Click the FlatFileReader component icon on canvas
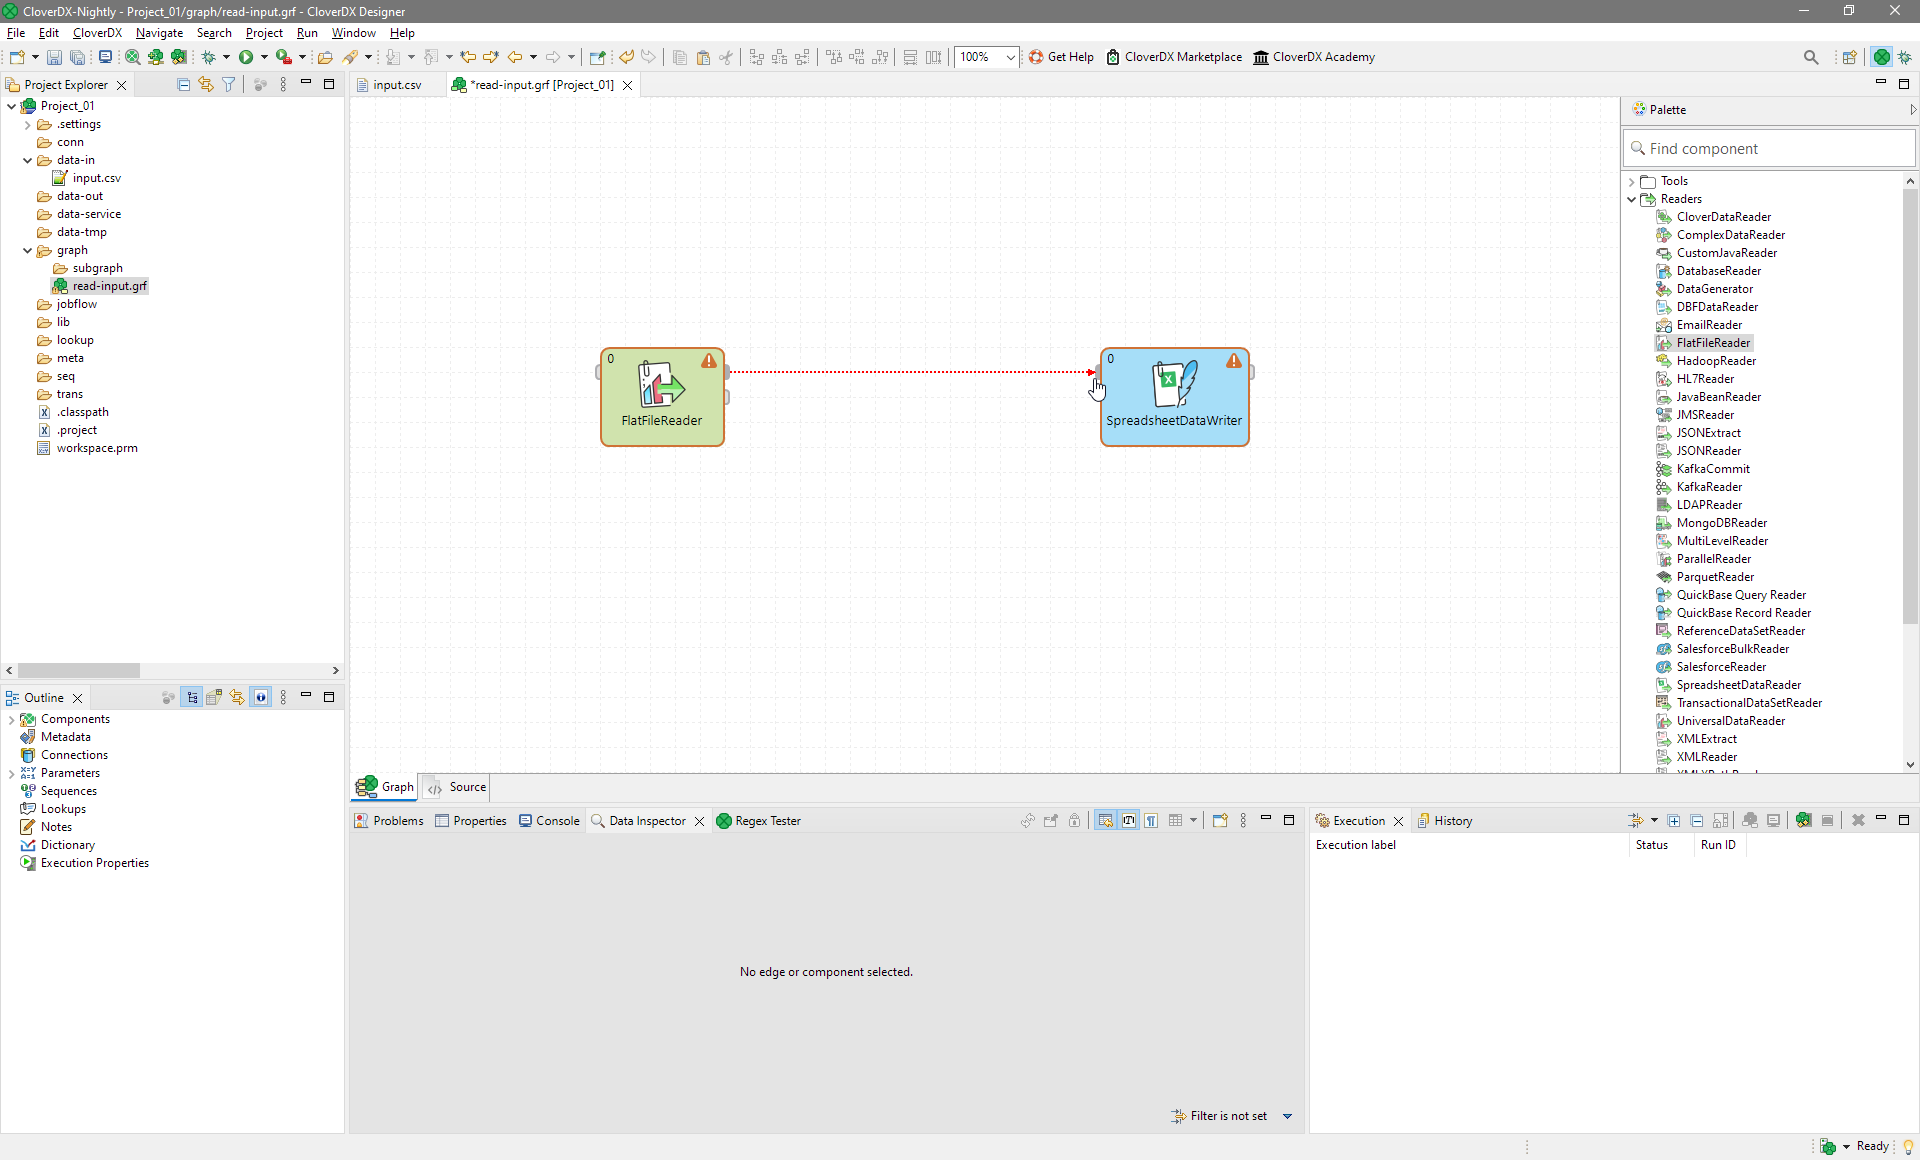This screenshot has height=1160, width=1920. pos(661,384)
